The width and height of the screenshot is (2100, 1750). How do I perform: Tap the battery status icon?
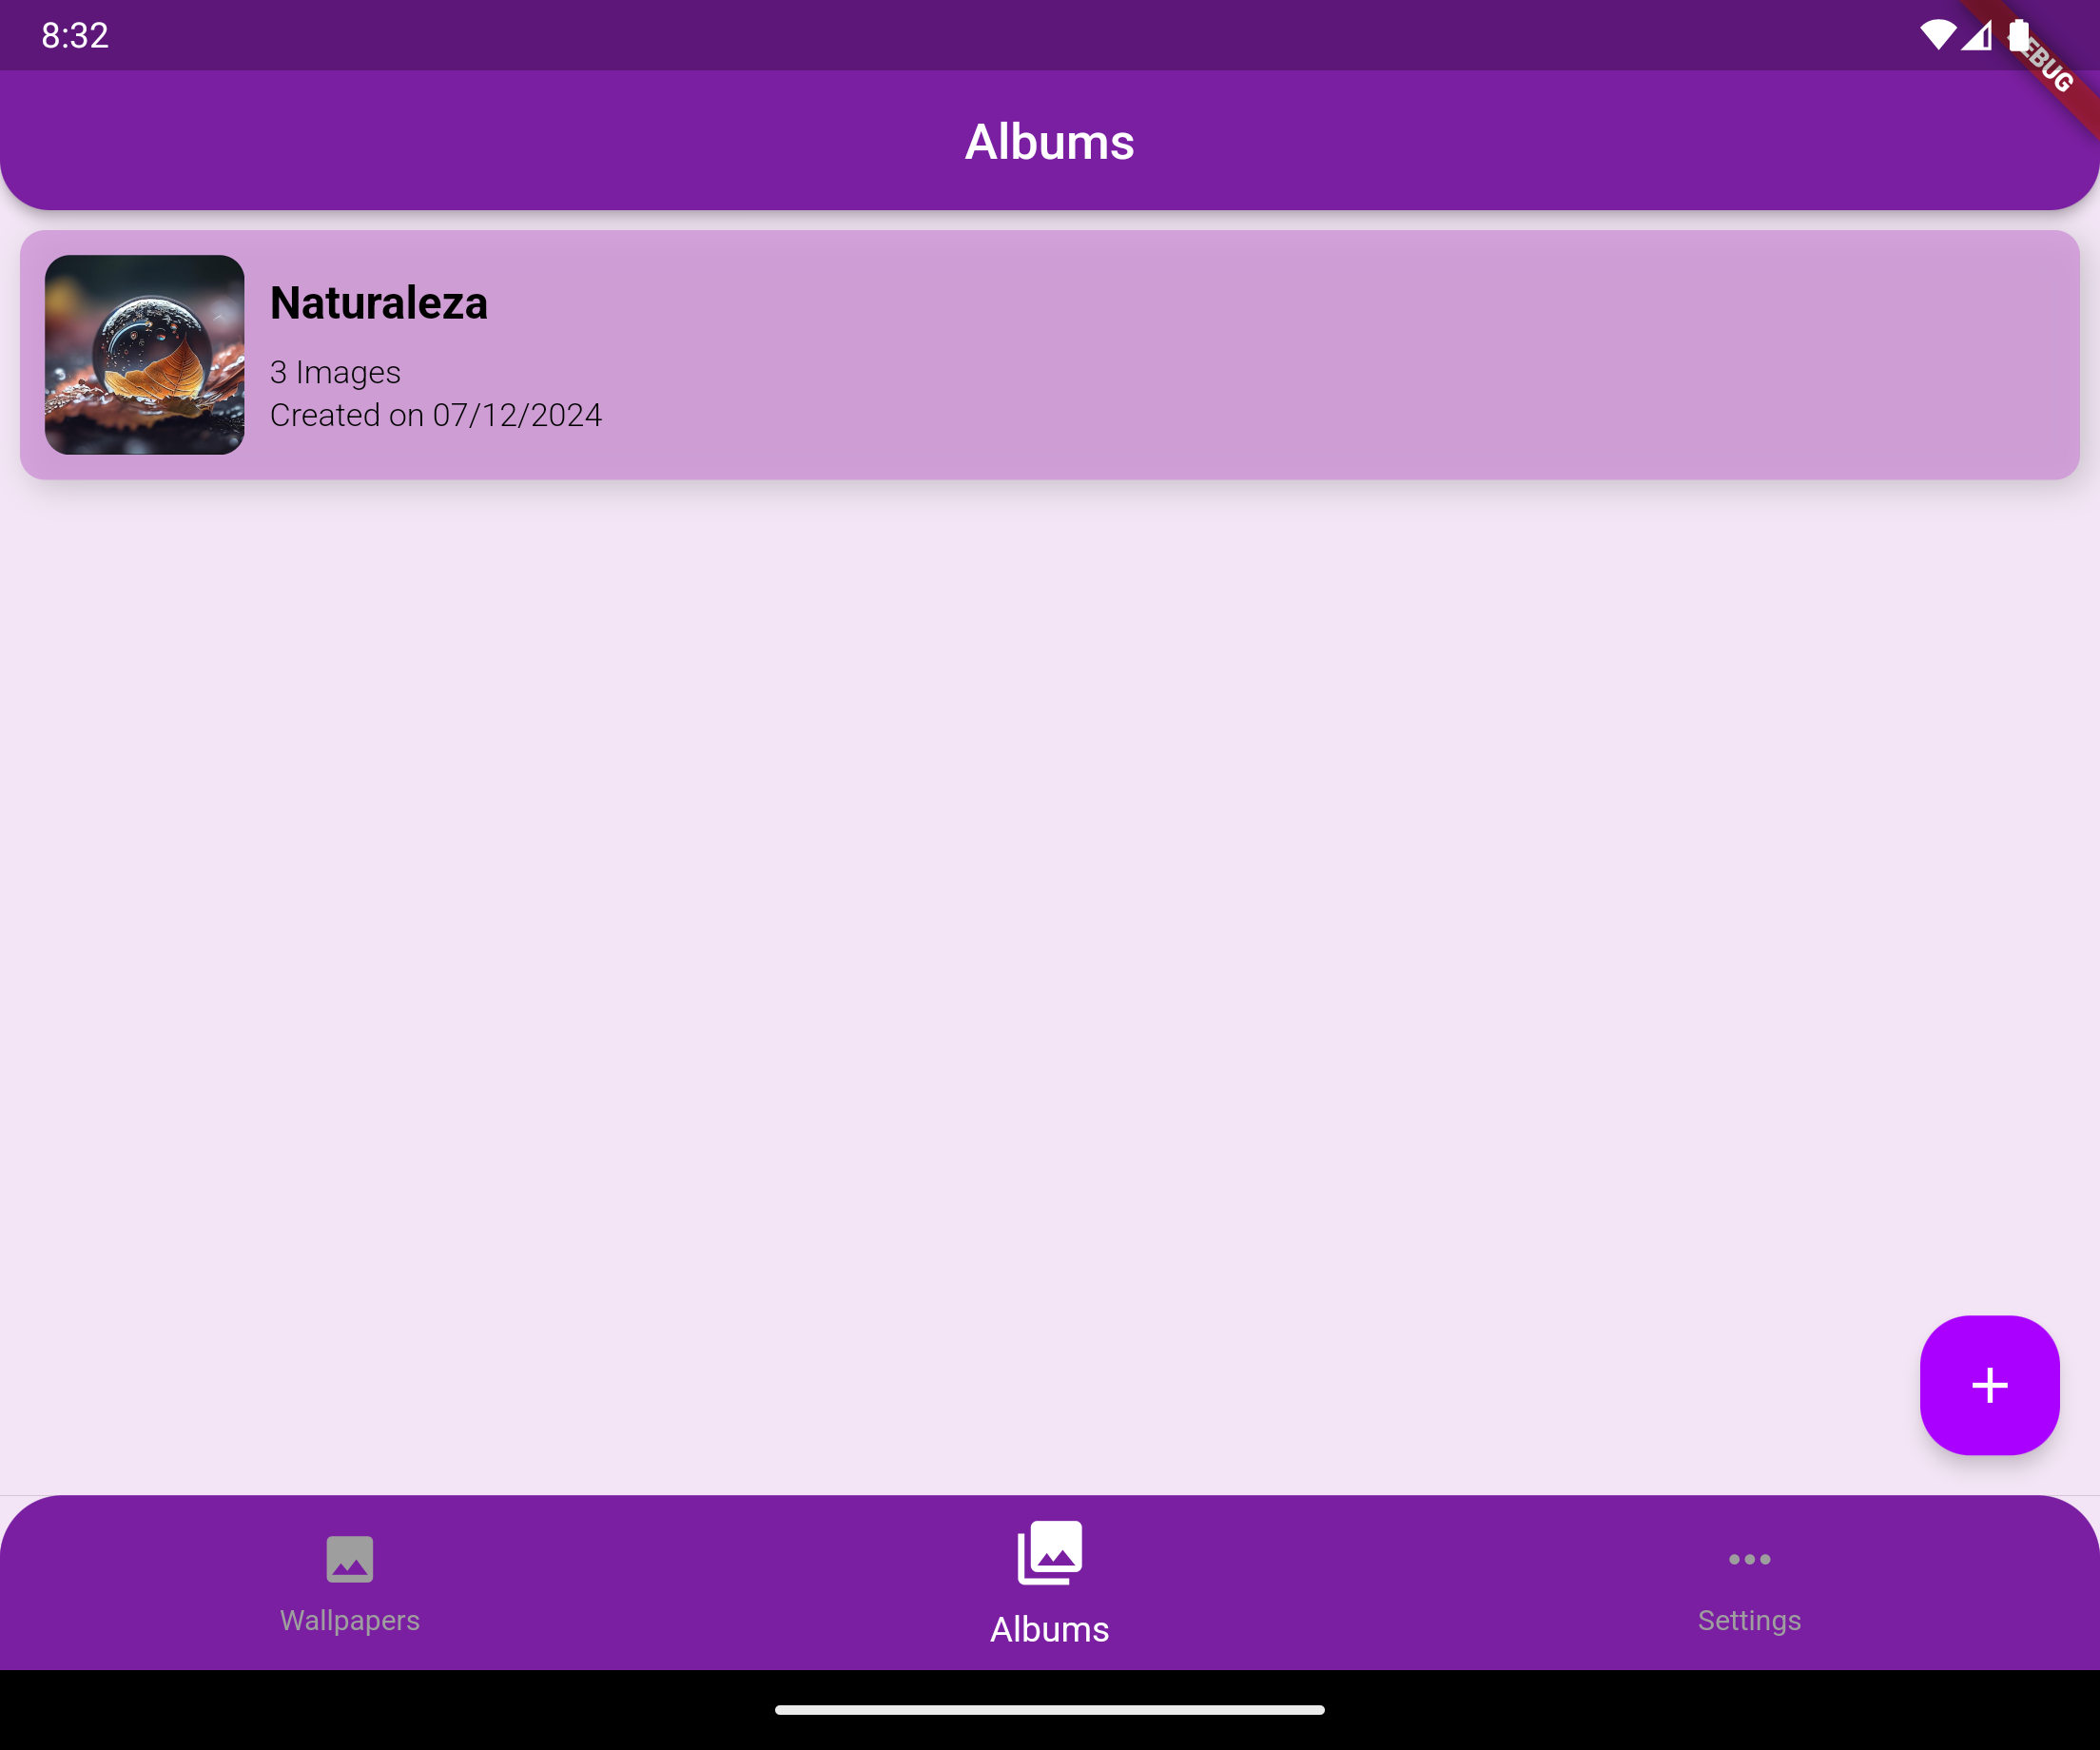(x=2019, y=35)
